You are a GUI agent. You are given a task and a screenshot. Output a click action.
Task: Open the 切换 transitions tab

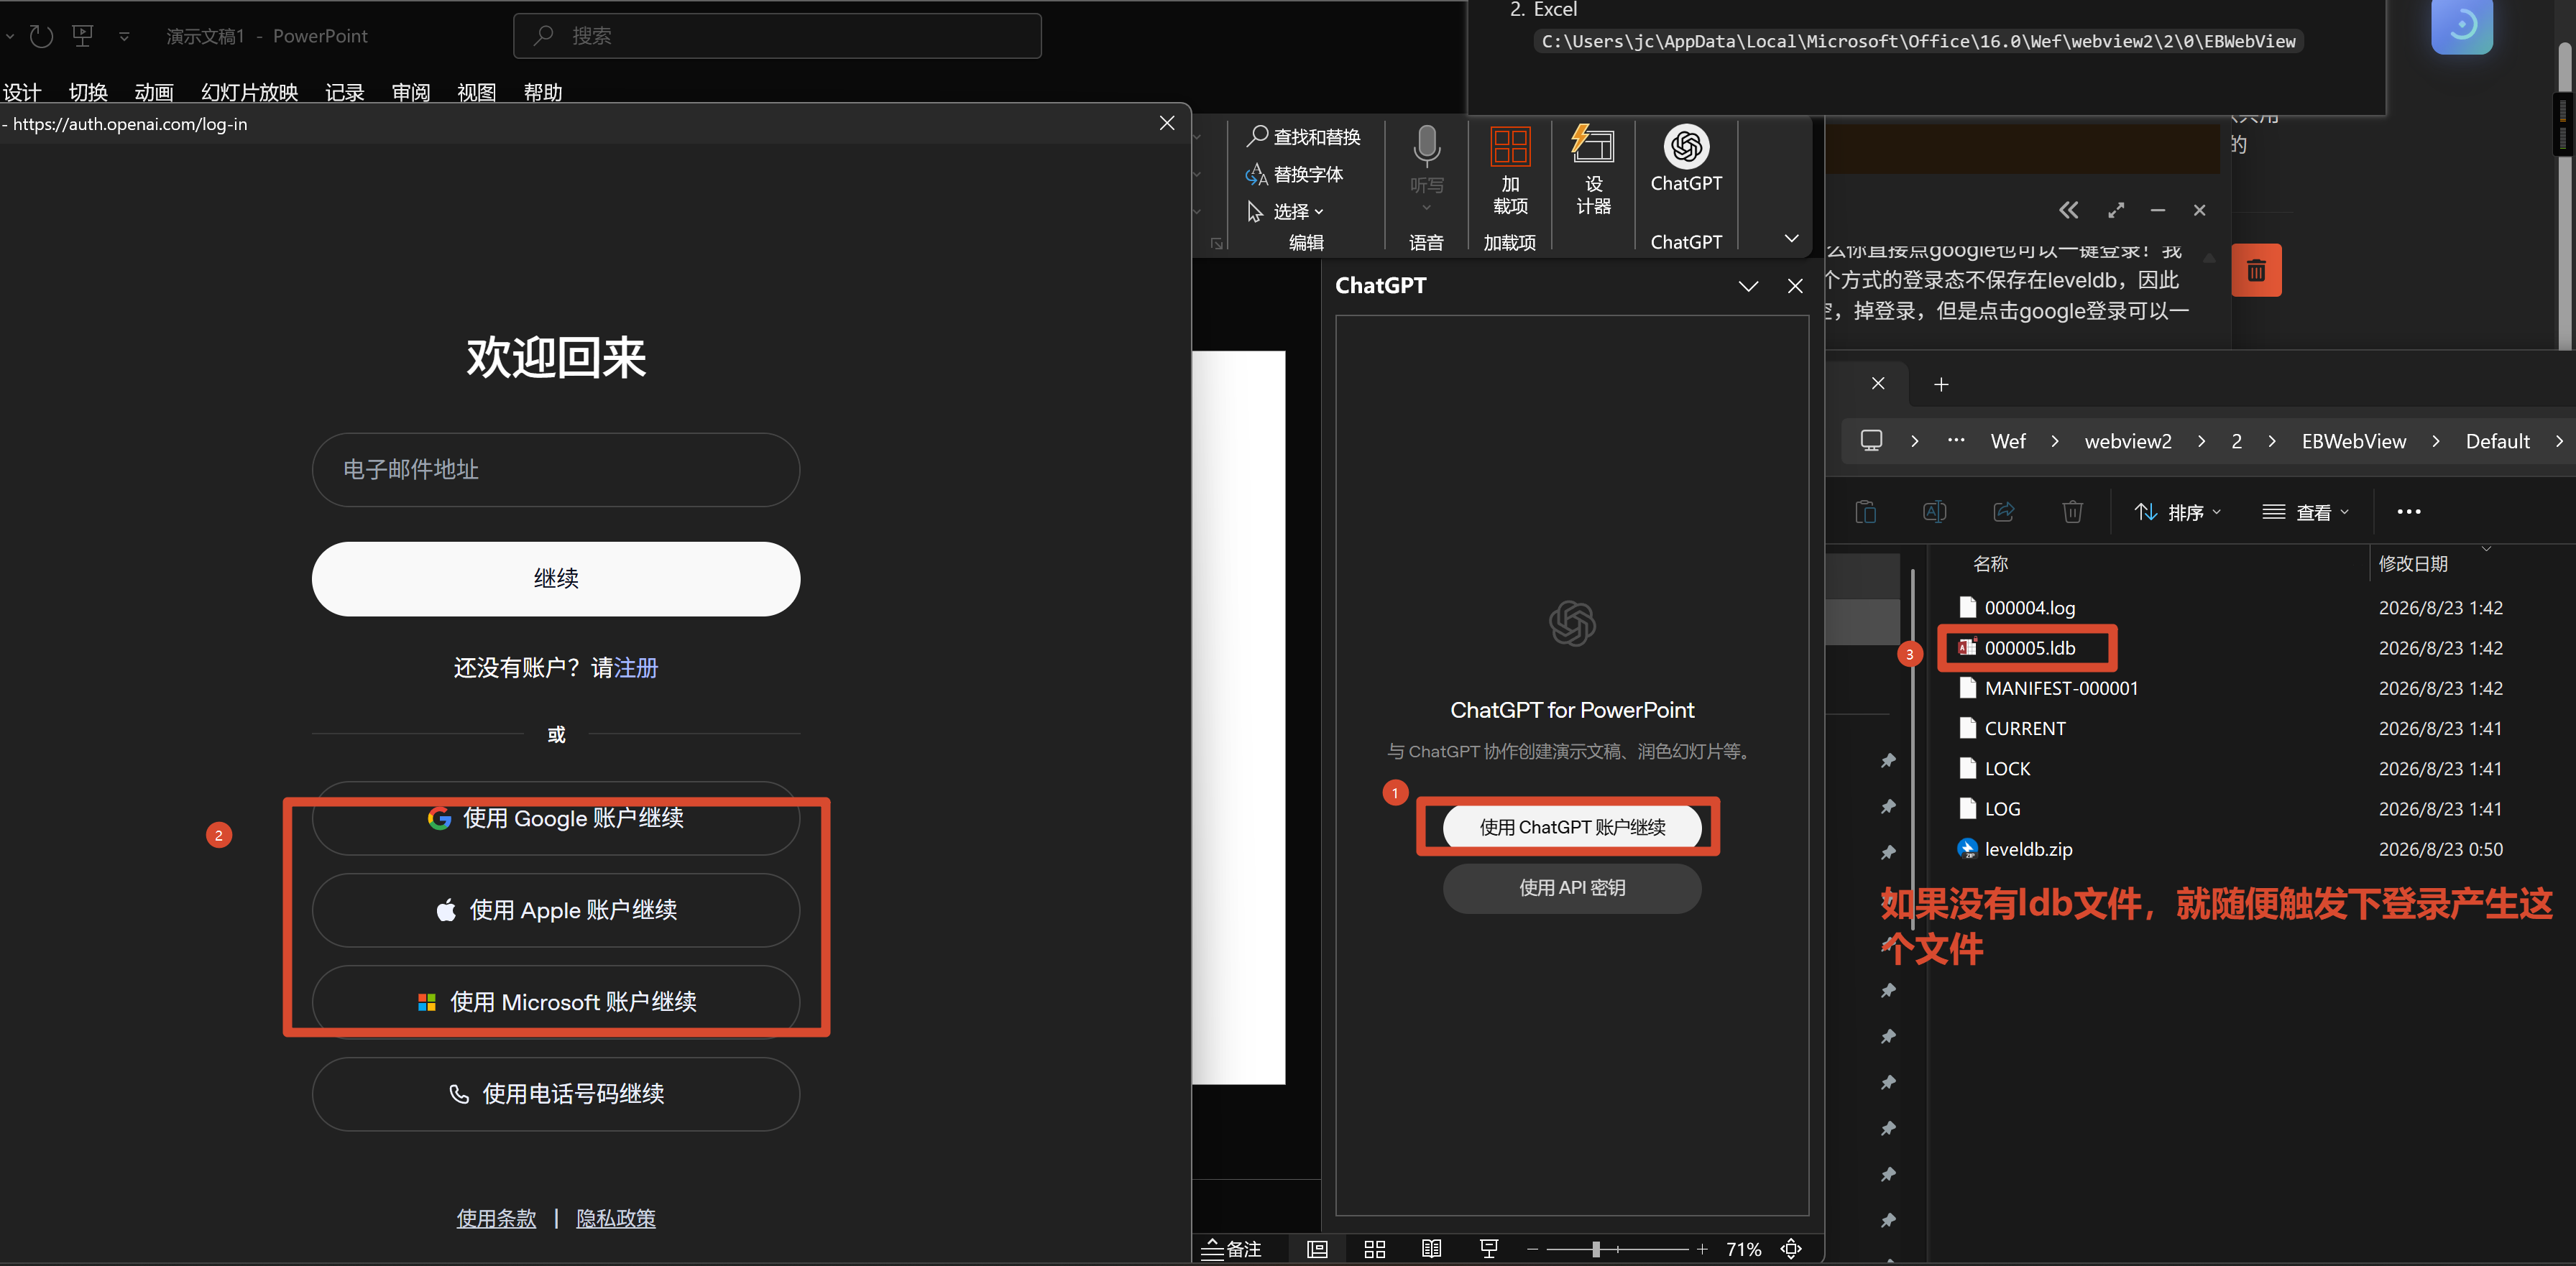(88, 92)
